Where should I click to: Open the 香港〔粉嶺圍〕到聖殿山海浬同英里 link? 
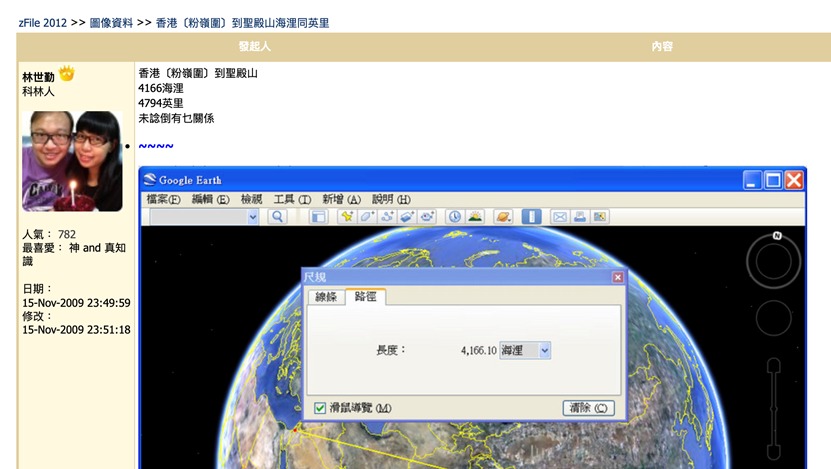[x=242, y=23]
